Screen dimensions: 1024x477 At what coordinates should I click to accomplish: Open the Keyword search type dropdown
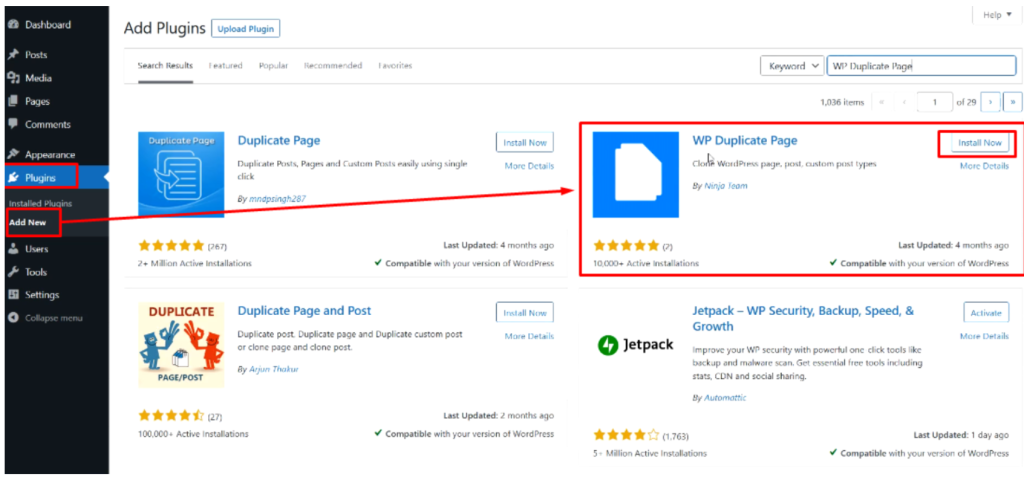click(792, 66)
